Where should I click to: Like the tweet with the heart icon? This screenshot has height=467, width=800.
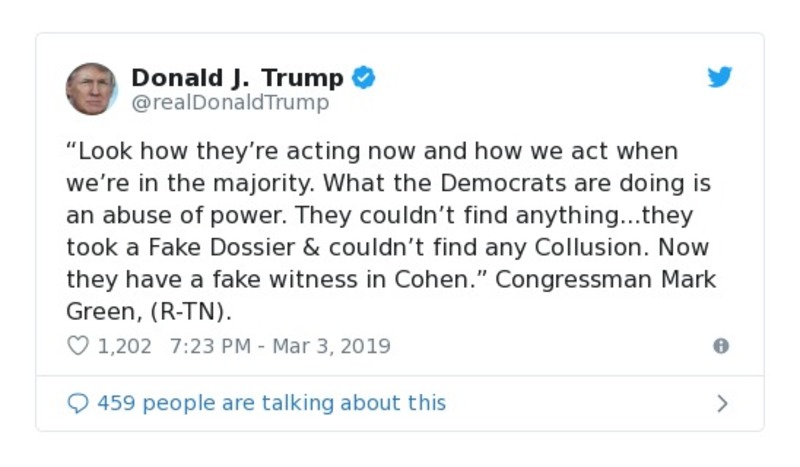77,346
